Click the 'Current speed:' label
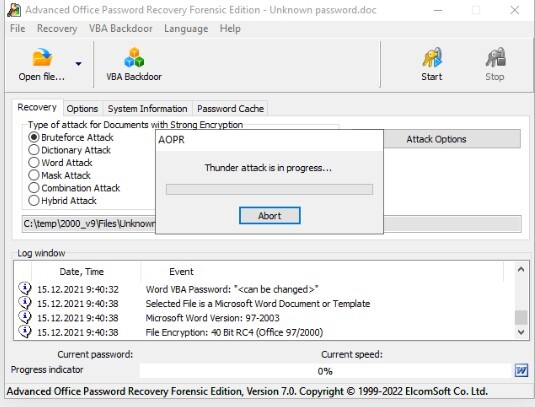The height and width of the screenshot is (407, 535). coord(352,354)
